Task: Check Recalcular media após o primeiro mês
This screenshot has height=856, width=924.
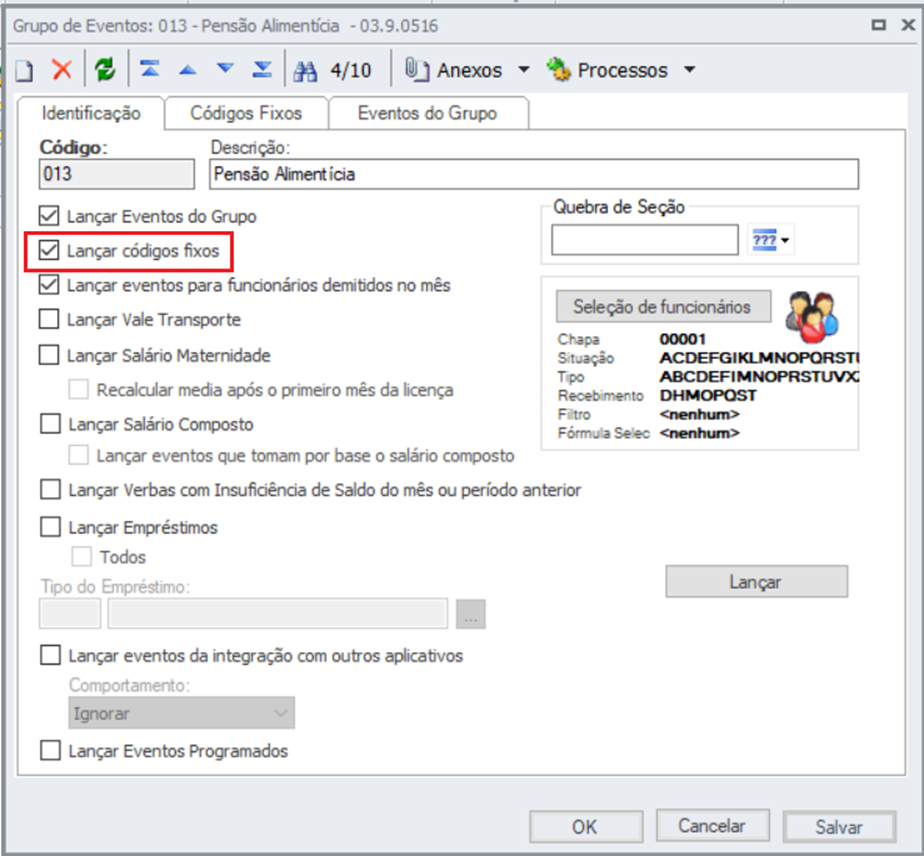Action: [x=79, y=389]
